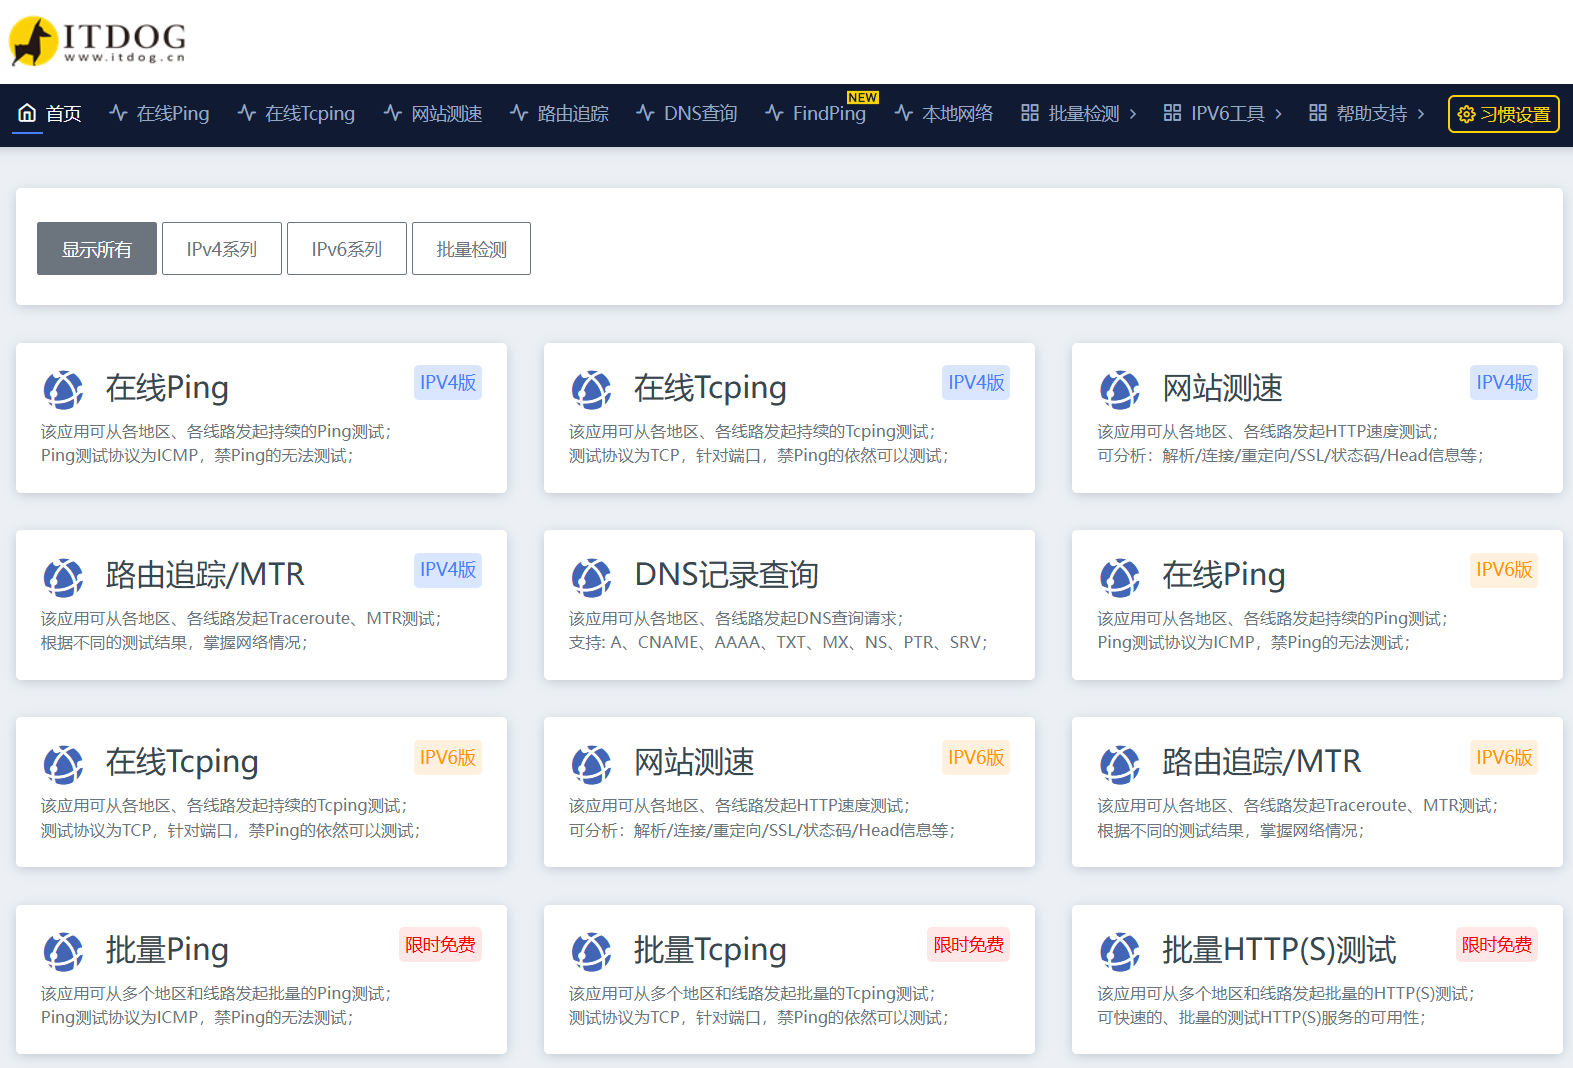The width and height of the screenshot is (1573, 1068).
Task: Expand the 帮助支持 navigation menu
Action: coord(1366,114)
